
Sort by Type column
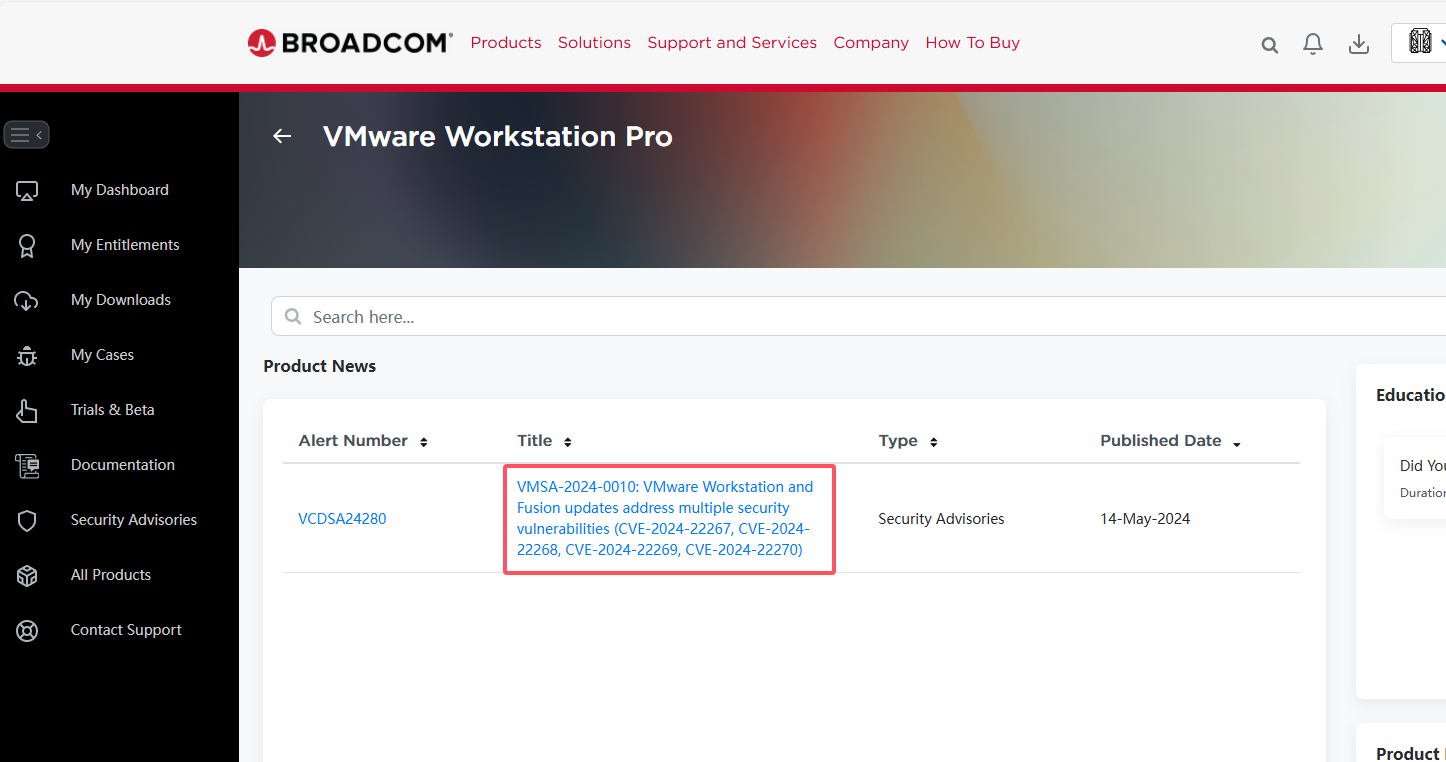(x=908, y=441)
